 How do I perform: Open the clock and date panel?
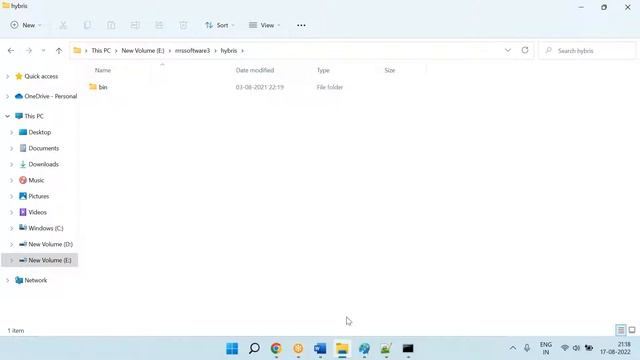615,348
